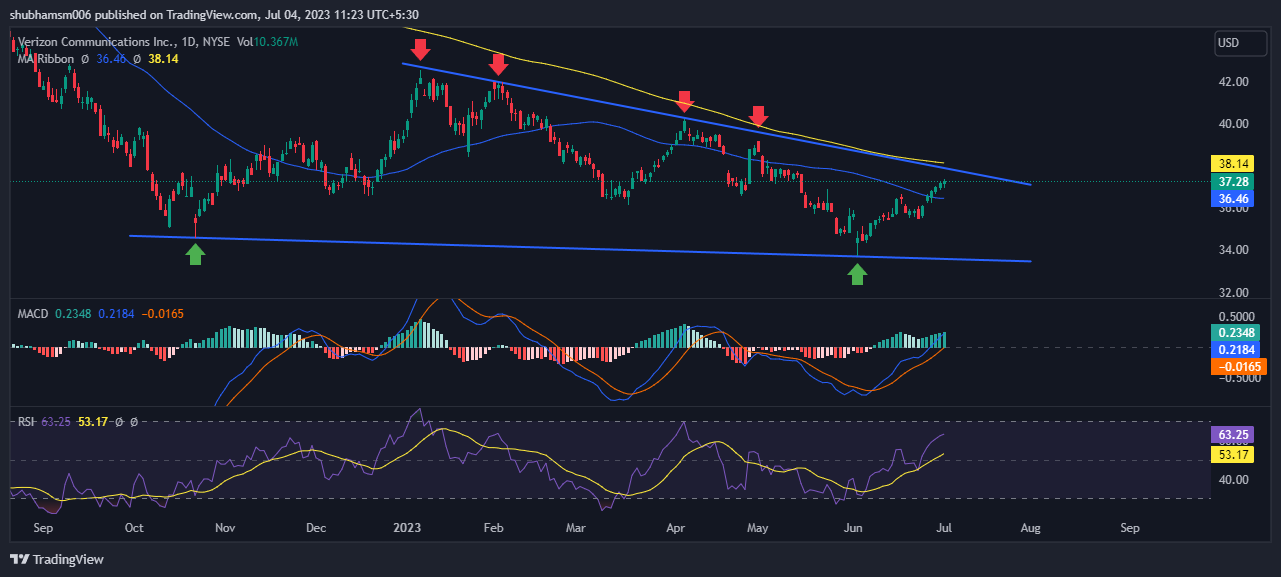The image size is (1281, 577).
Task: Click the May label on the time axis
Action: [x=757, y=527]
